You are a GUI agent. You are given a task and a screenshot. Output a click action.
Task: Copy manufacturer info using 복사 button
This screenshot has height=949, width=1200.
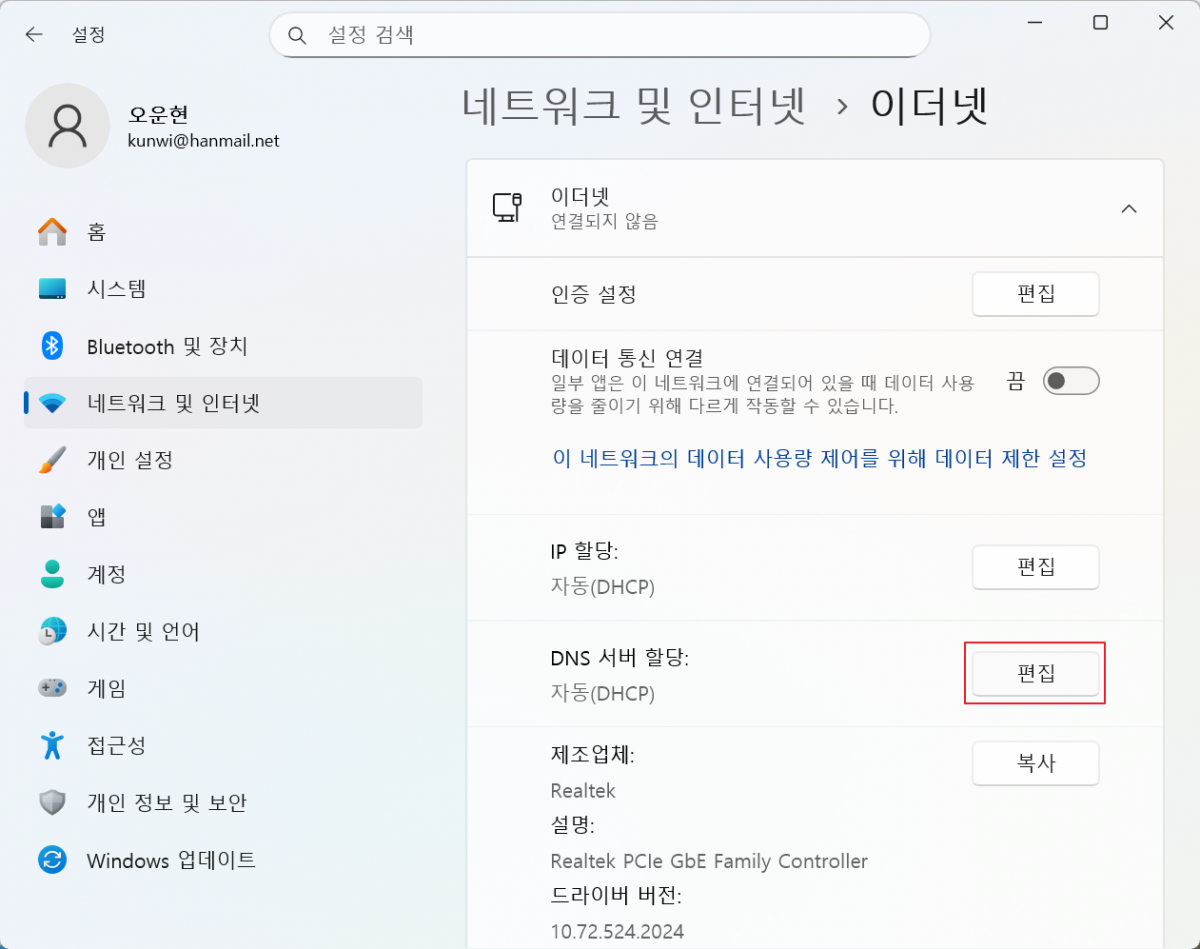[1035, 762]
